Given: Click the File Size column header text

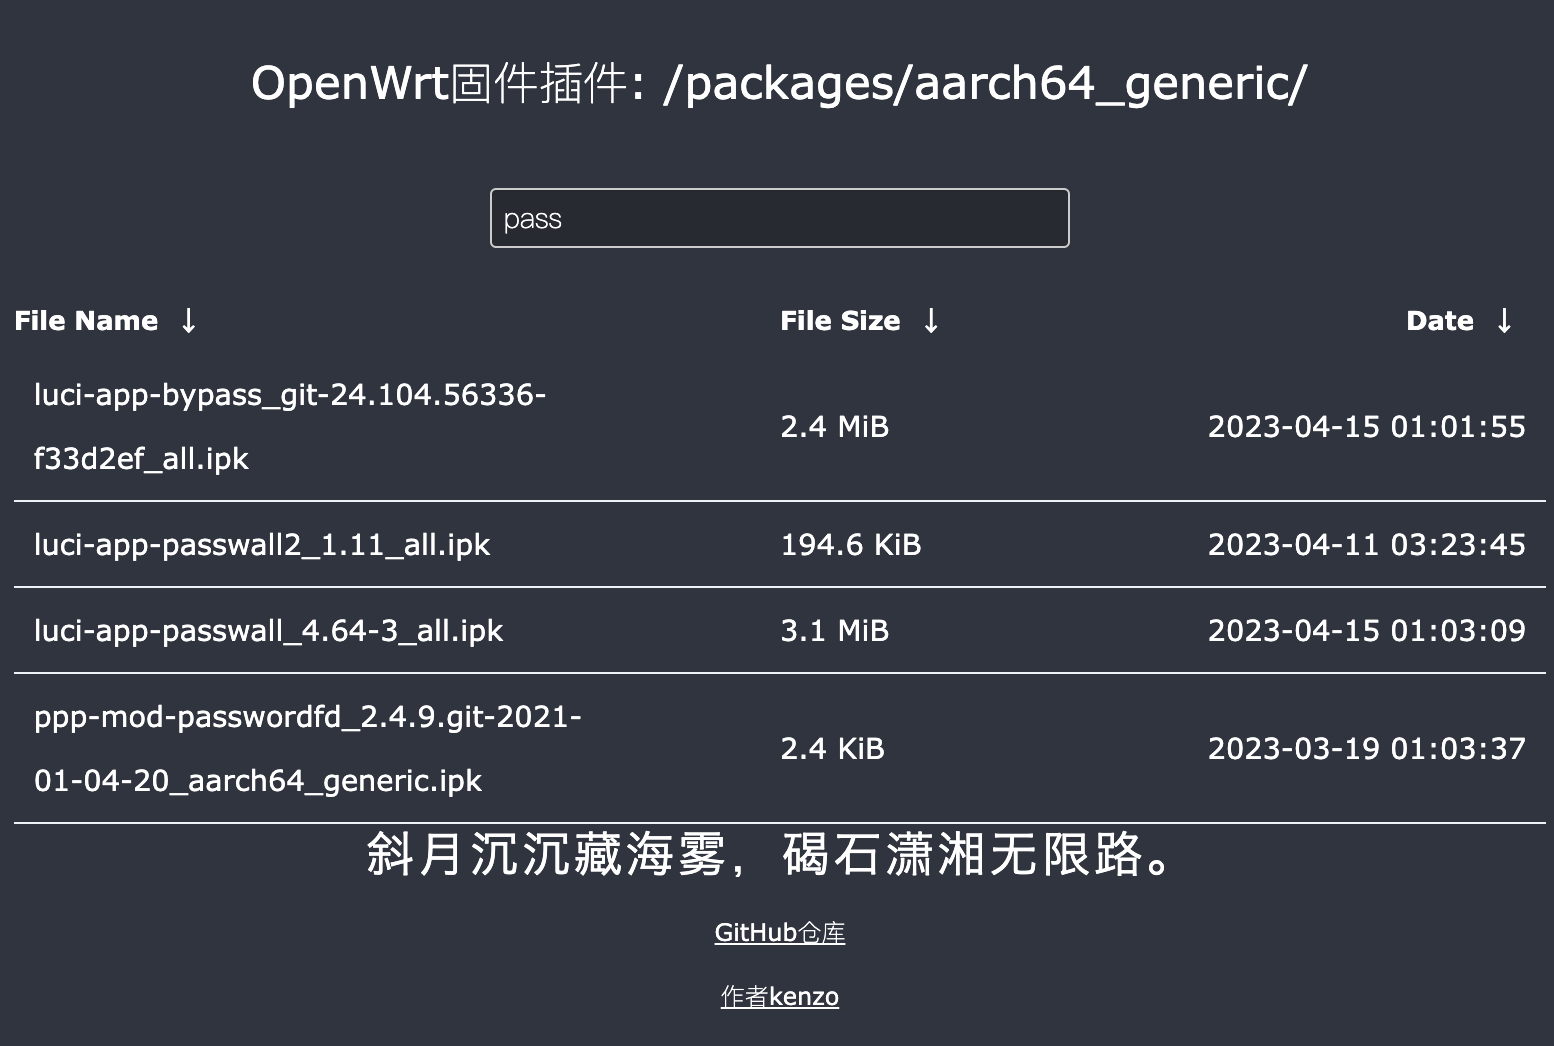Looking at the screenshot, I should (840, 321).
